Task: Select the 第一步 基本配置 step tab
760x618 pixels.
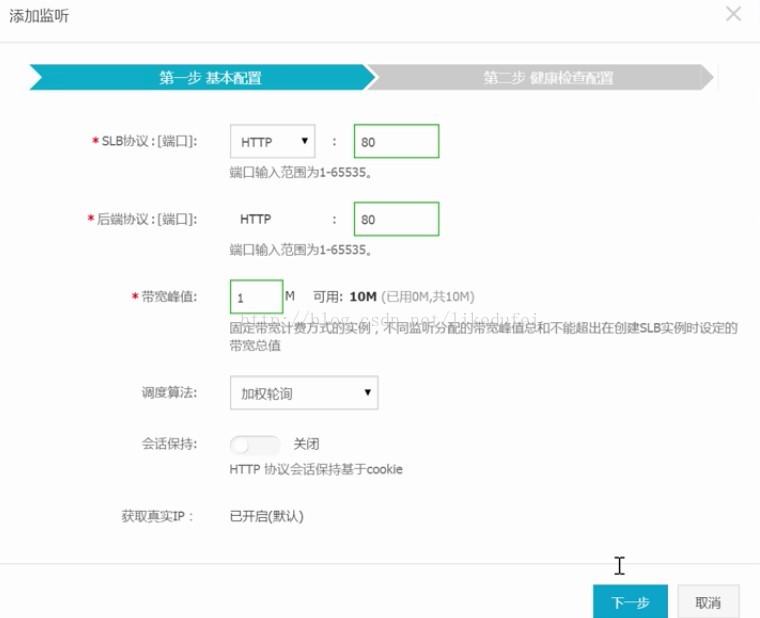Action: tap(203, 78)
